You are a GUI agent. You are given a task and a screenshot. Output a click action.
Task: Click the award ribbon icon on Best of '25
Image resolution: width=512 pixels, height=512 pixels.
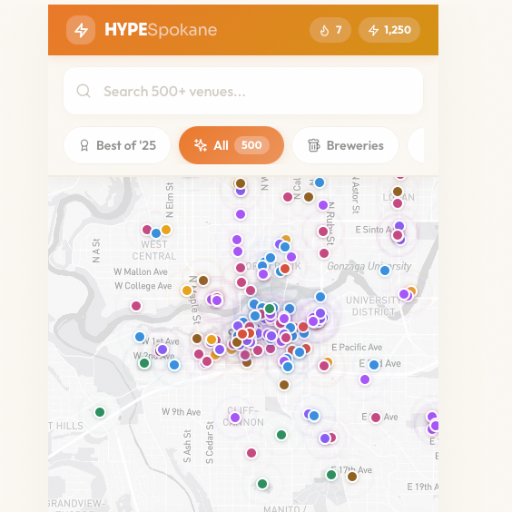pyautogui.click(x=84, y=145)
